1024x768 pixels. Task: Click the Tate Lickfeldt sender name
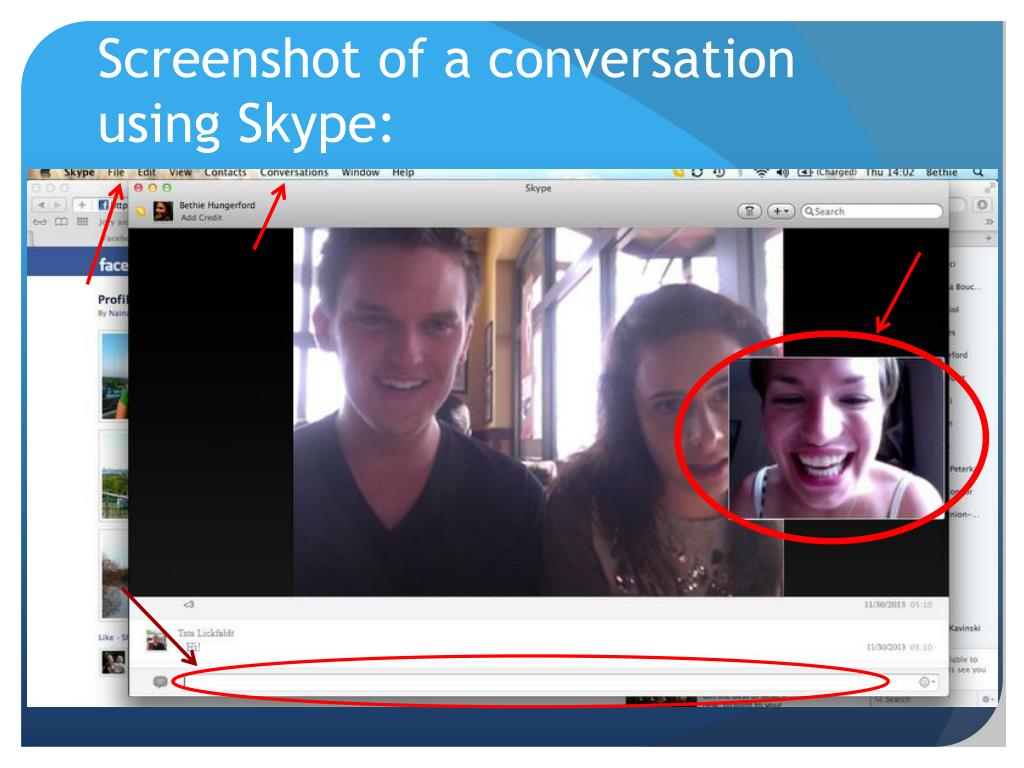pyautogui.click(x=206, y=633)
